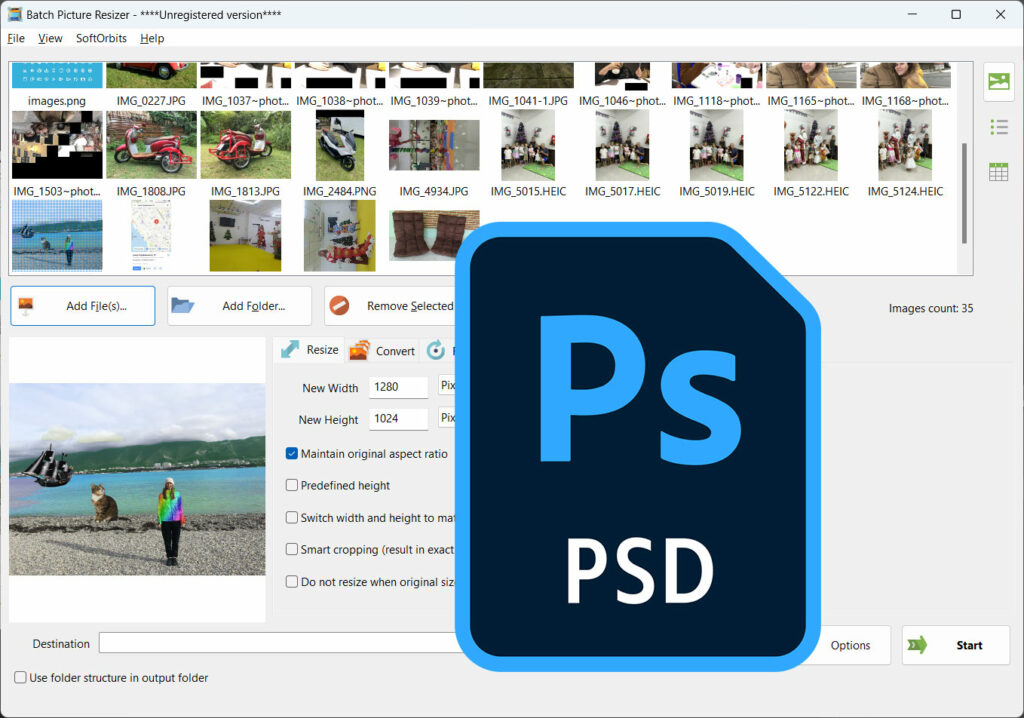The width and height of the screenshot is (1024, 718).
Task: Click the New Width input field
Action: pyautogui.click(x=398, y=387)
